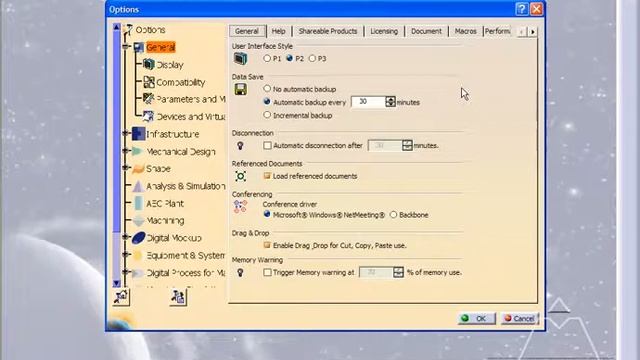Click the Conferencing icon

pos(240,207)
